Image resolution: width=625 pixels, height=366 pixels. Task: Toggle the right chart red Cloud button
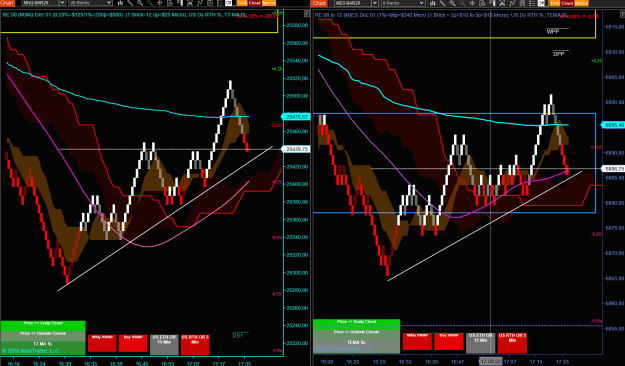click(567, 3)
